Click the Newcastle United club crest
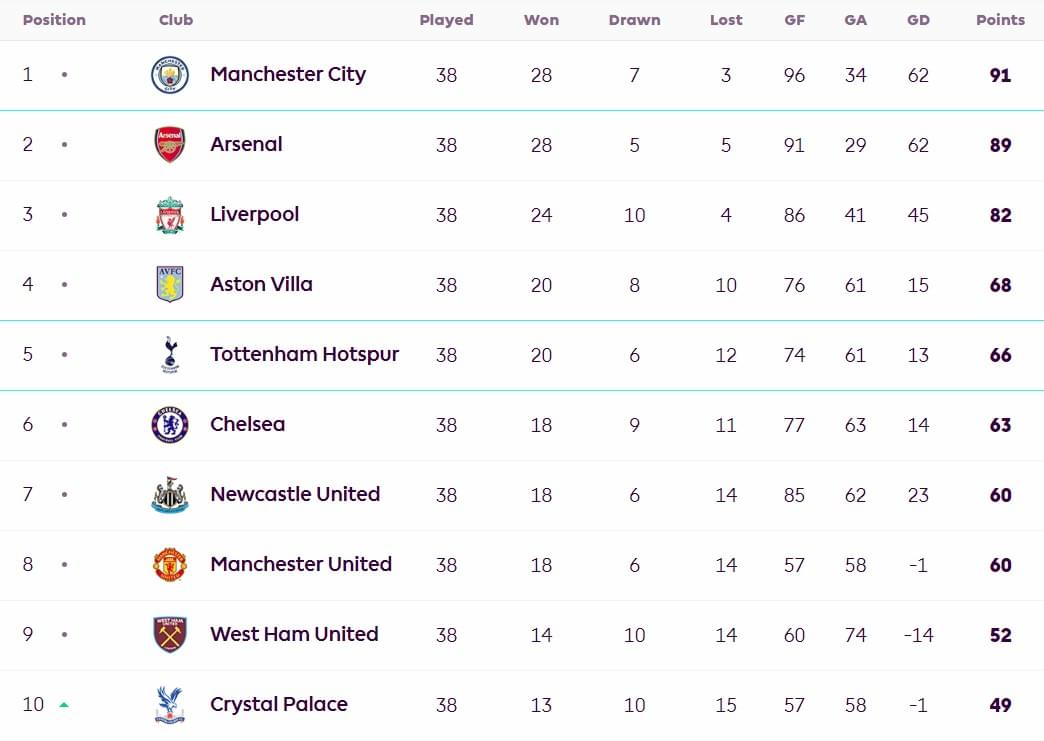The width and height of the screenshot is (1044, 741). (170, 495)
